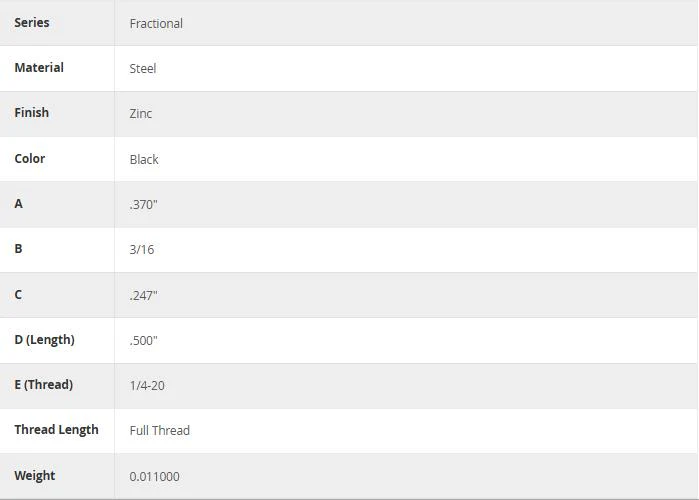
Task: Select the Fractional series value
Action: pyautogui.click(x=156, y=24)
